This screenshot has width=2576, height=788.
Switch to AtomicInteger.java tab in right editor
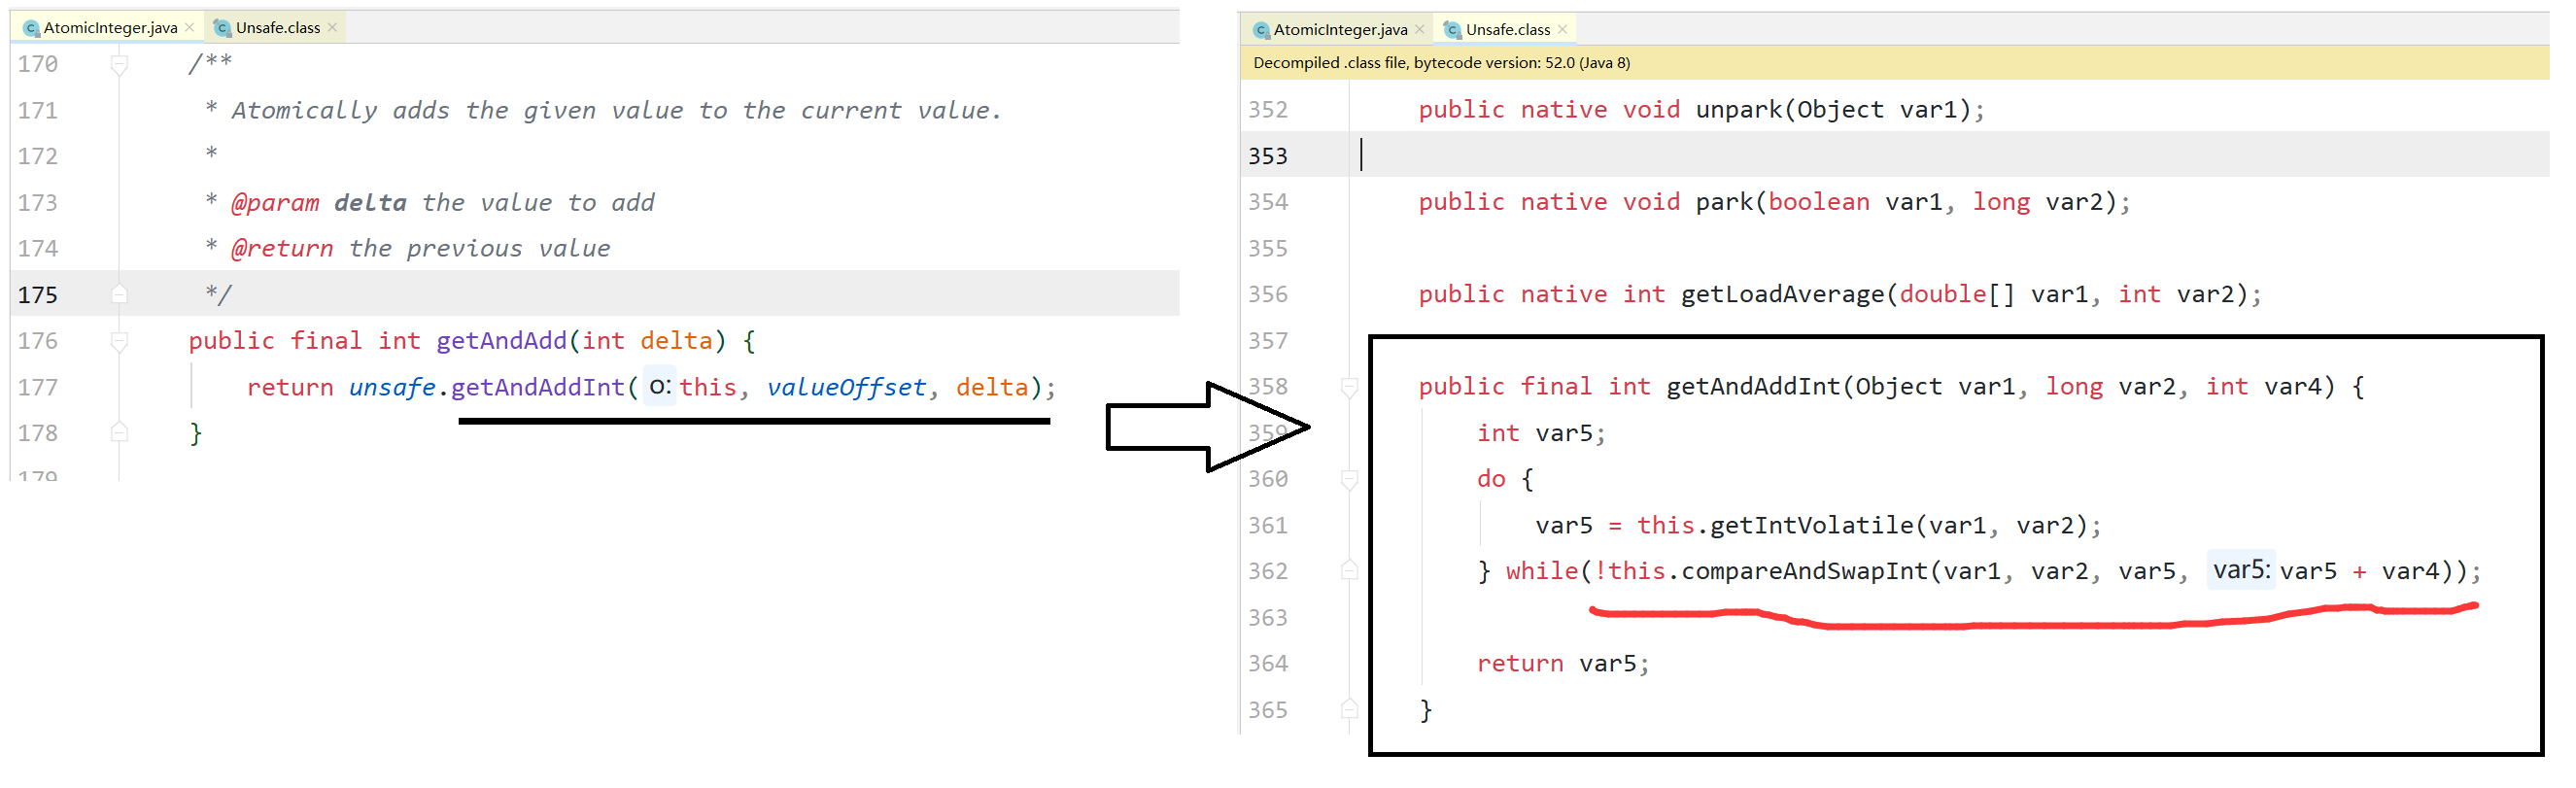tap(1339, 30)
